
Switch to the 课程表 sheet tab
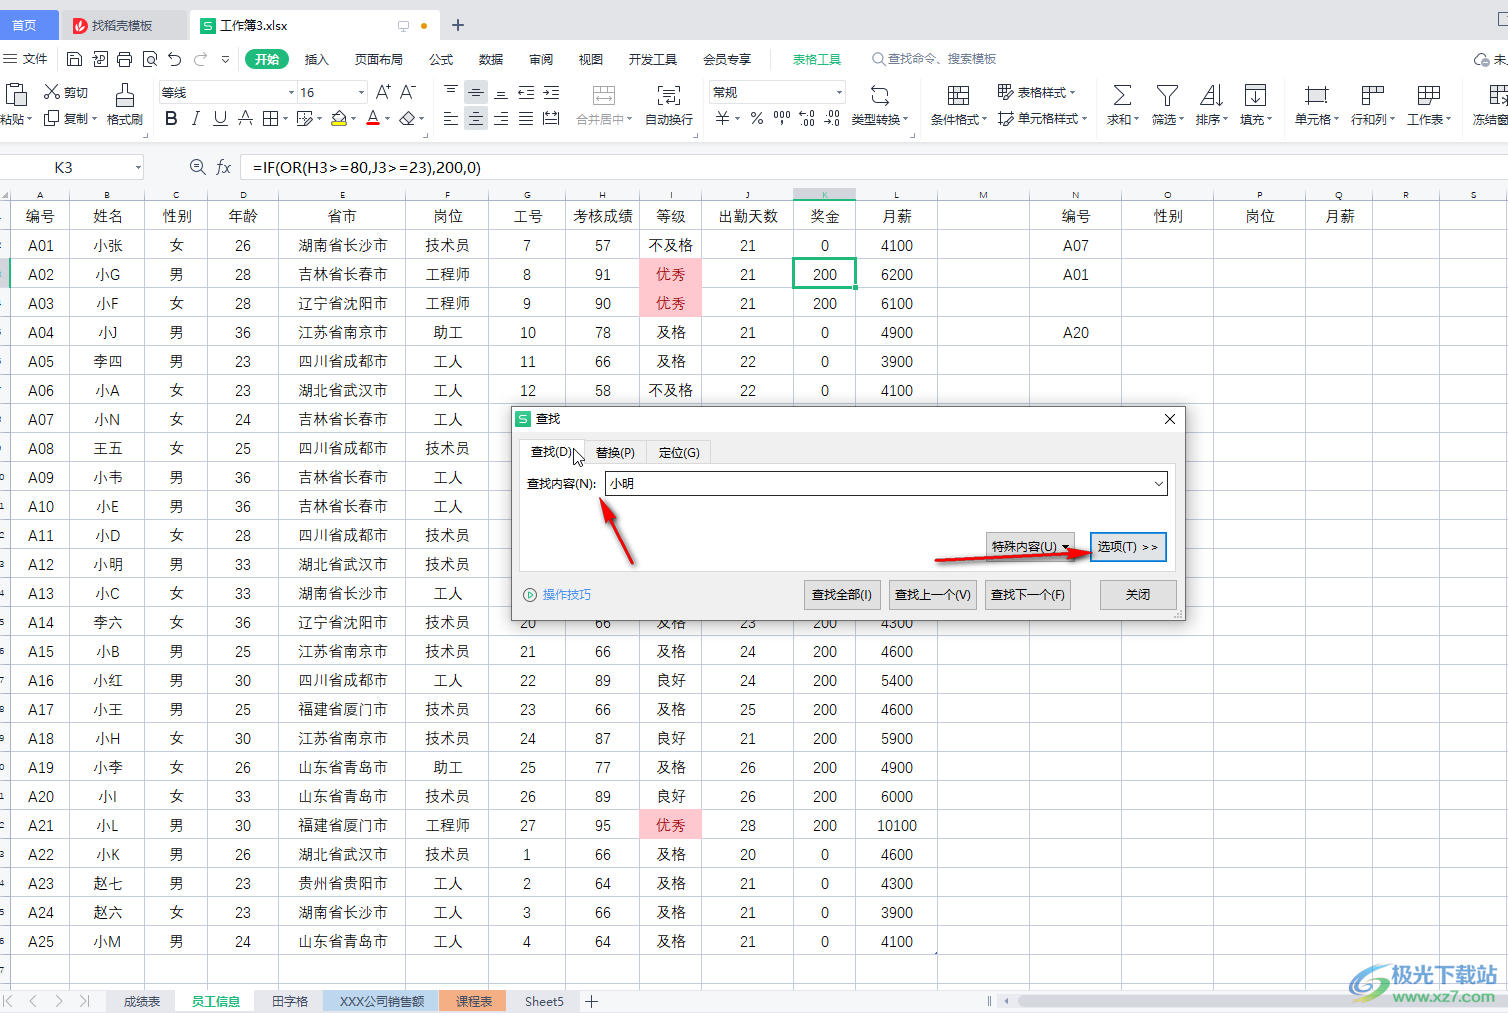pos(473,1001)
